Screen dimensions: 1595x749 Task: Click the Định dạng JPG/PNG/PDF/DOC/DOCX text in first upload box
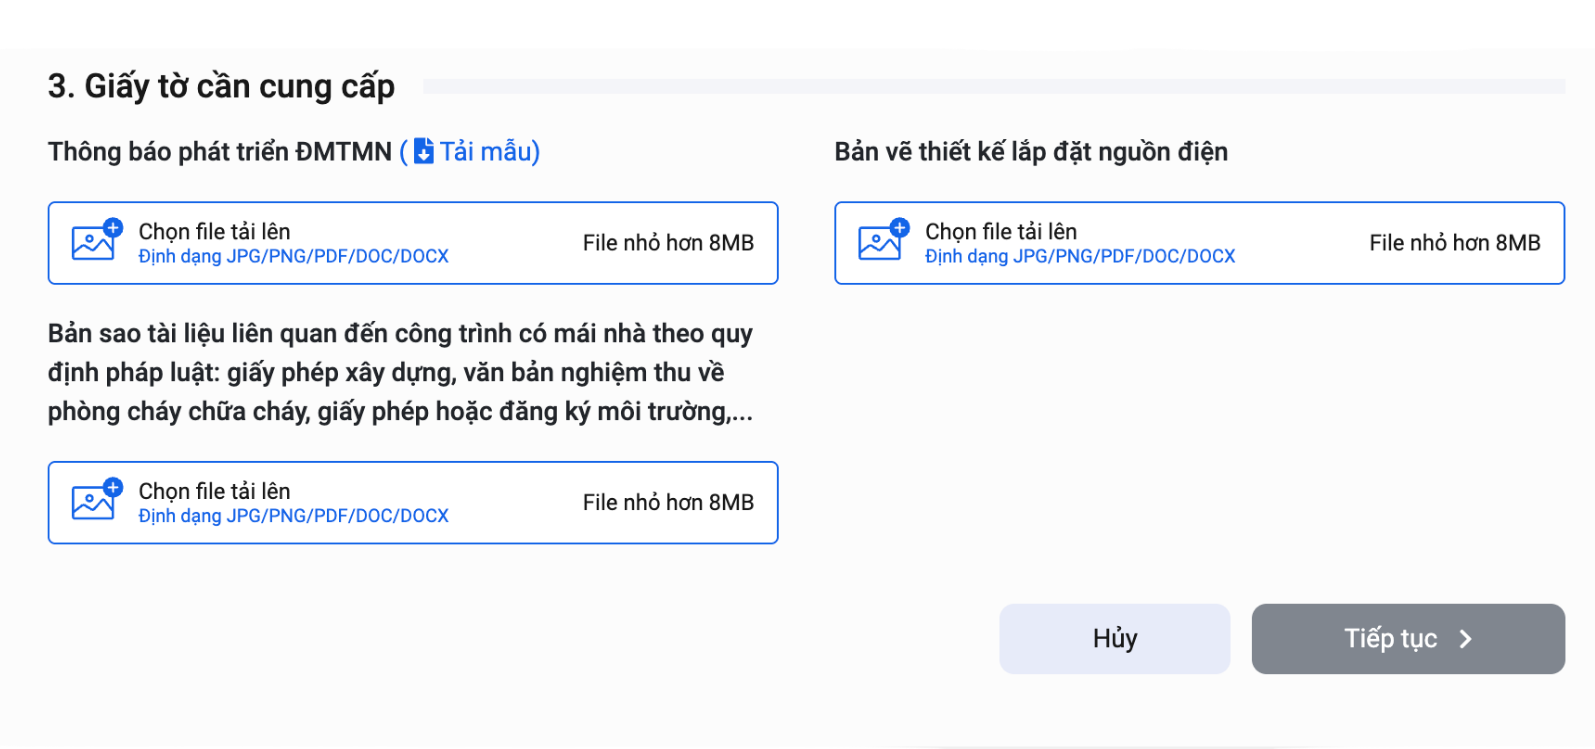point(294,257)
